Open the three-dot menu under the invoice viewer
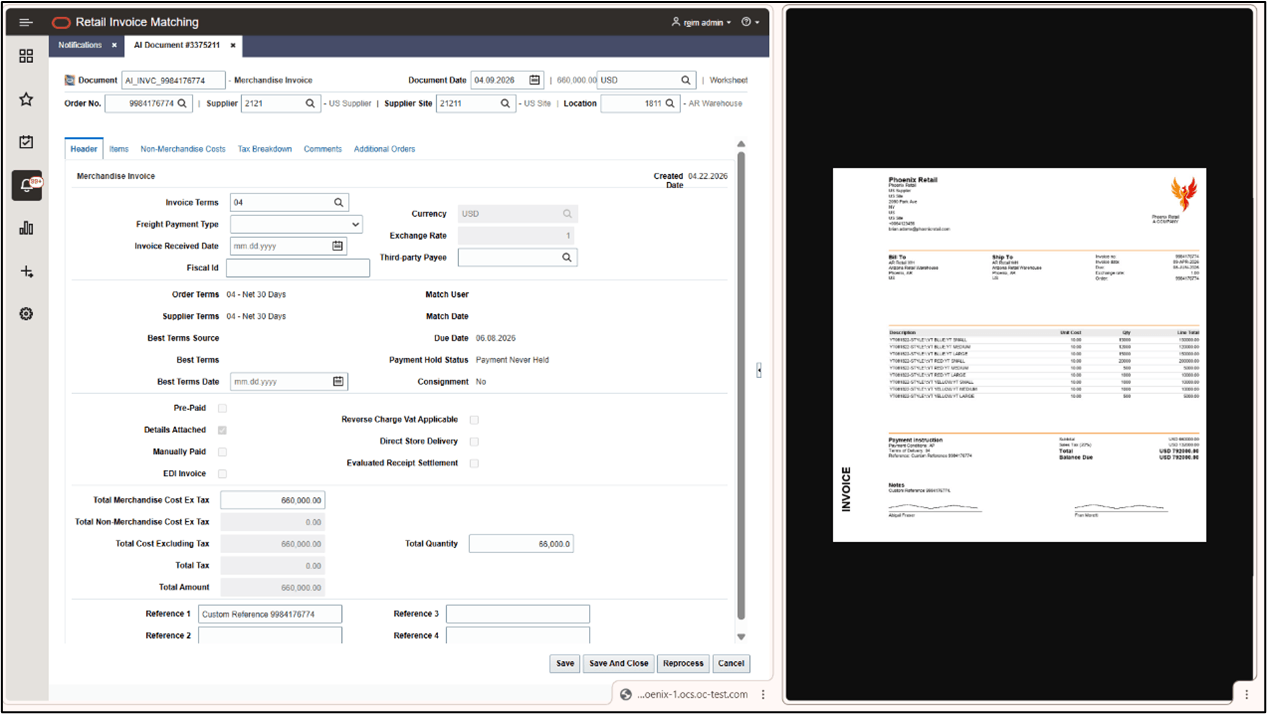Screen dimensions: 1267x714 pos(1246,694)
